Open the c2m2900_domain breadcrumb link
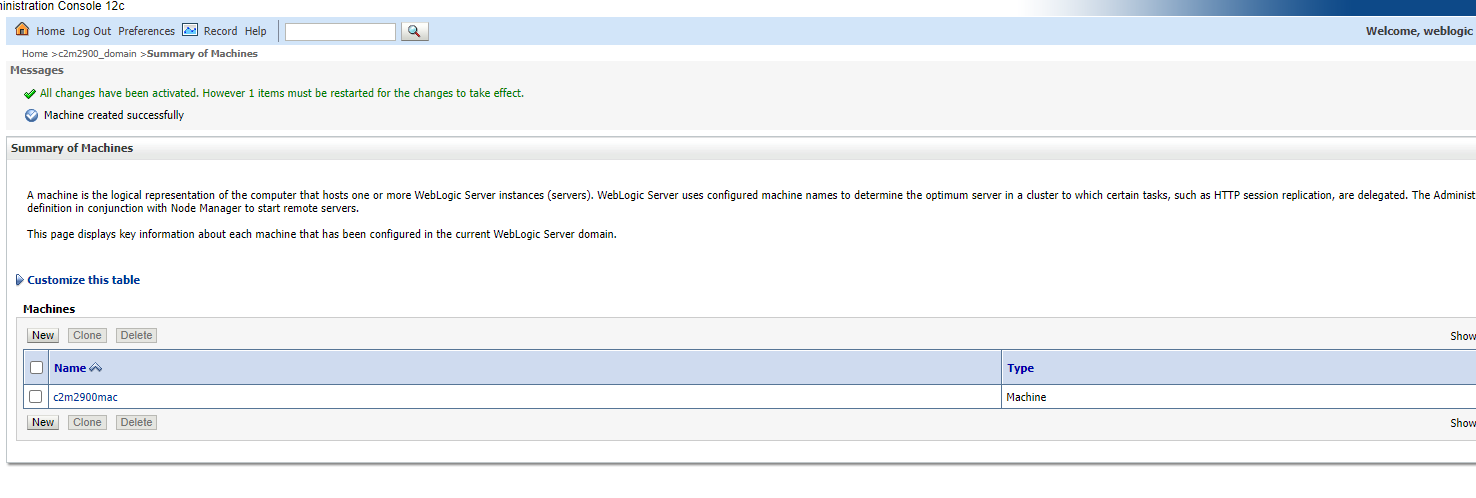 point(98,54)
